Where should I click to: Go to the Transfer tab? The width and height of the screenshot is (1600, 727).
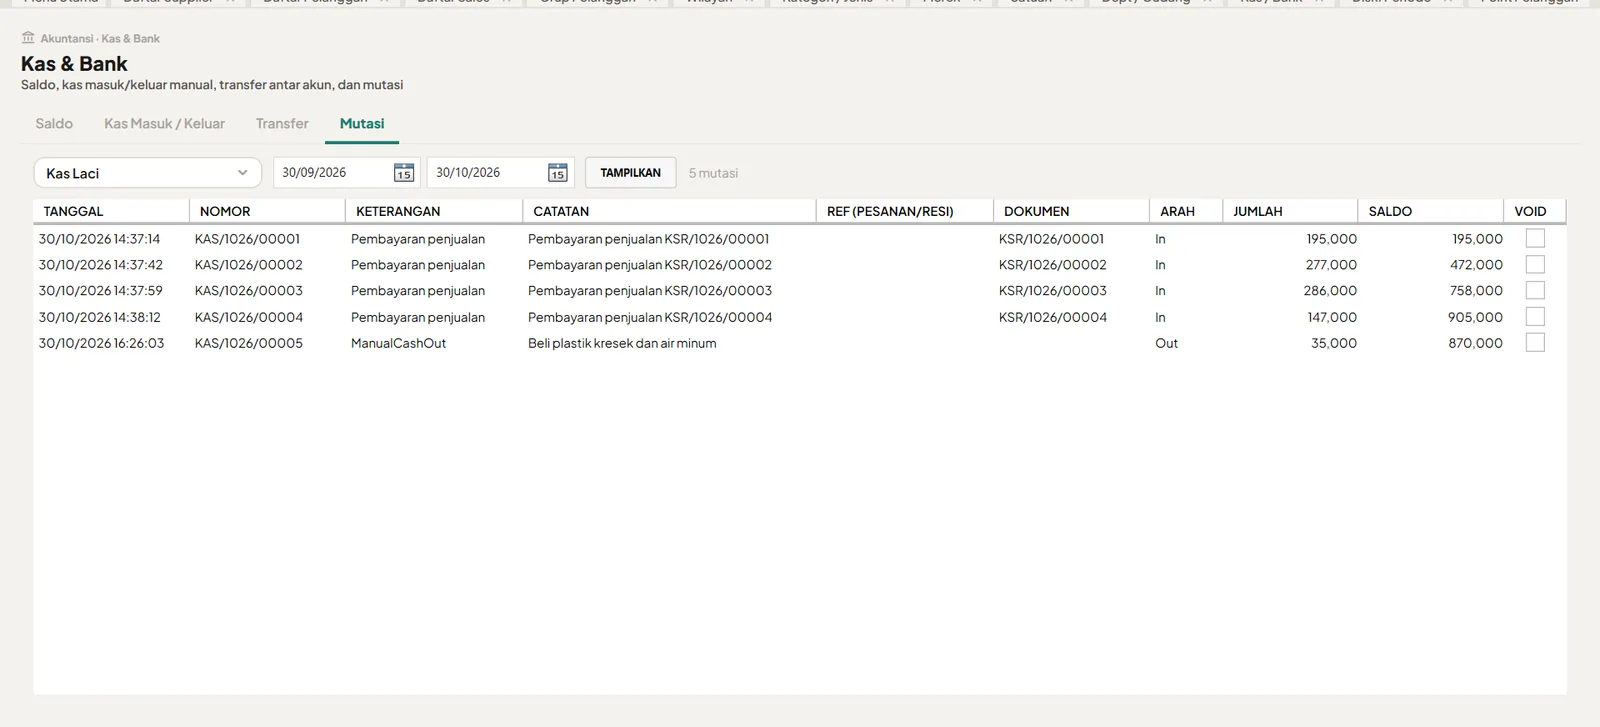point(282,124)
